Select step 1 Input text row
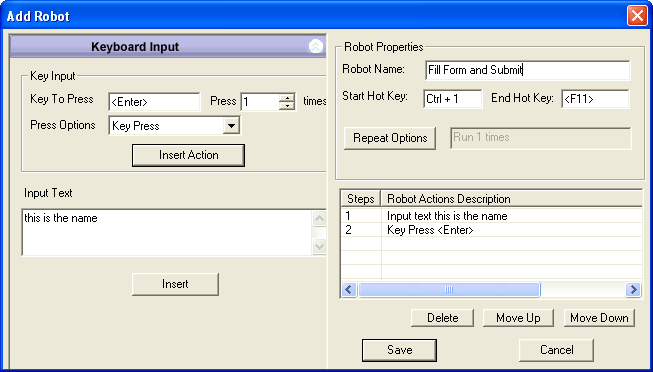Image resolution: width=653 pixels, height=372 pixels. [x=492, y=216]
